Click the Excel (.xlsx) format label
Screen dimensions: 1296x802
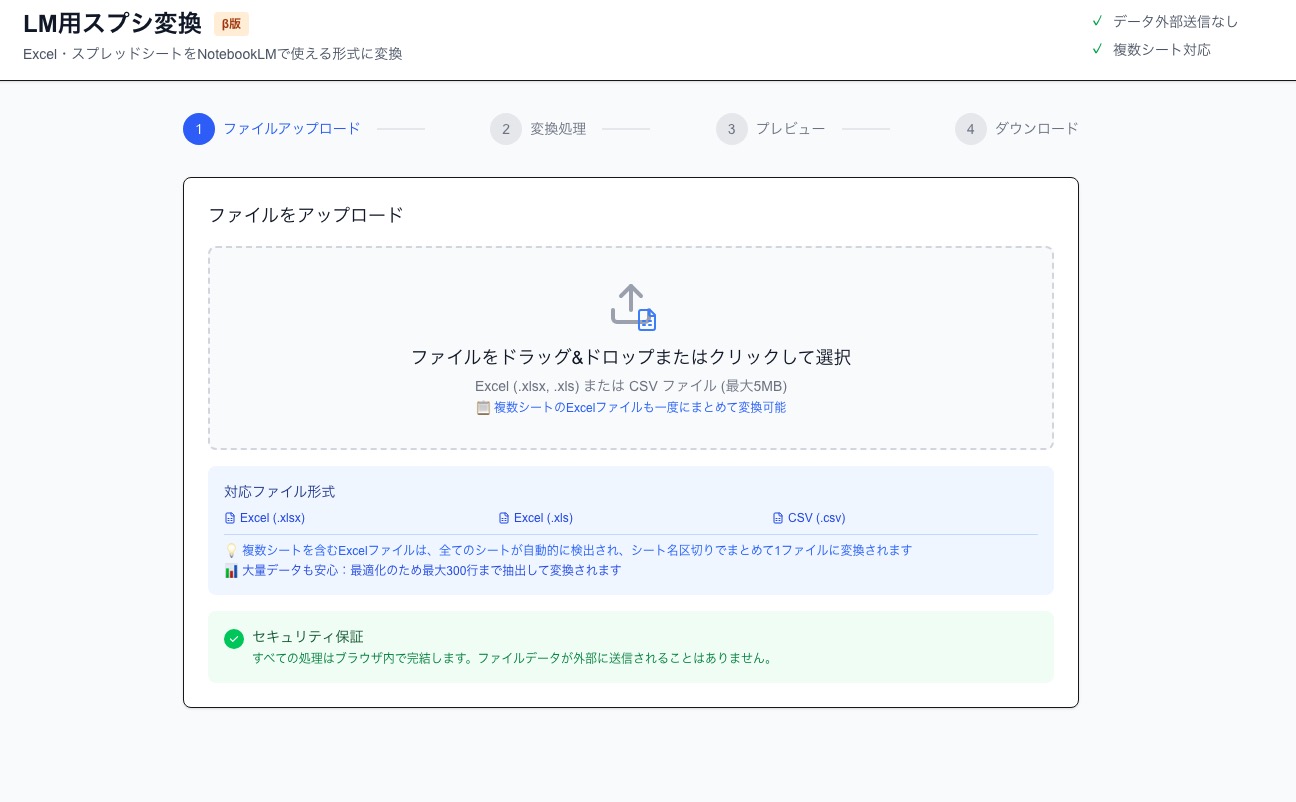[x=272, y=518]
